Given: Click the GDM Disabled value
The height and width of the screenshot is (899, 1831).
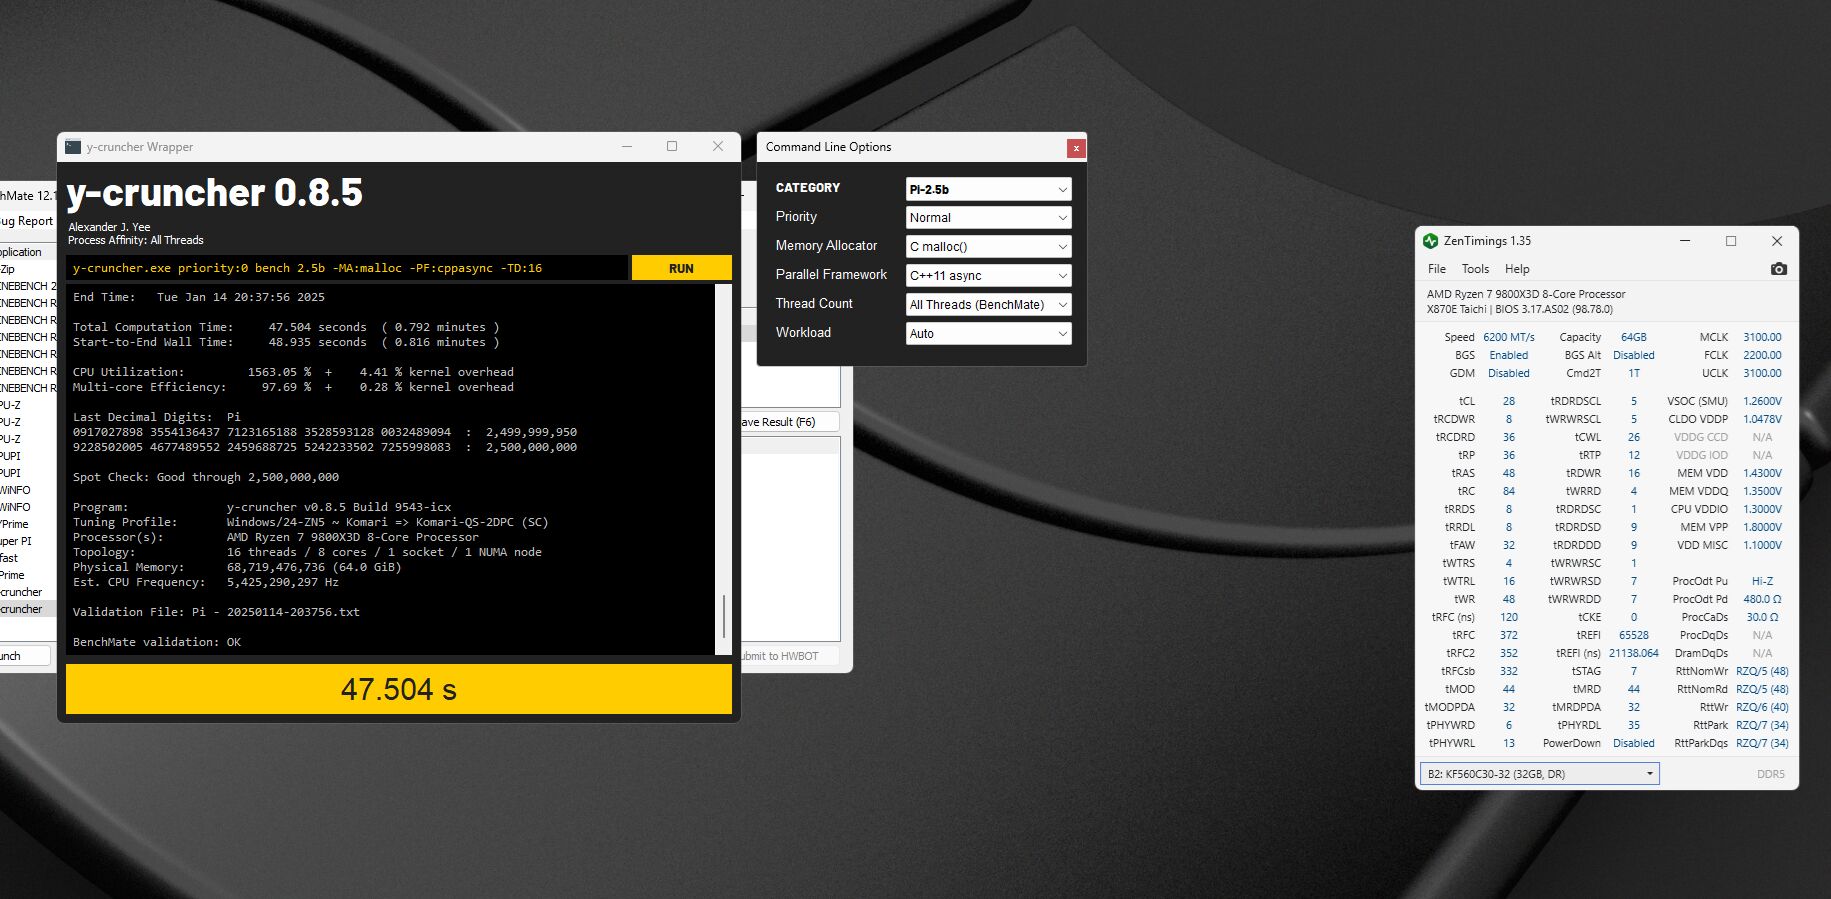Looking at the screenshot, I should click(1508, 373).
